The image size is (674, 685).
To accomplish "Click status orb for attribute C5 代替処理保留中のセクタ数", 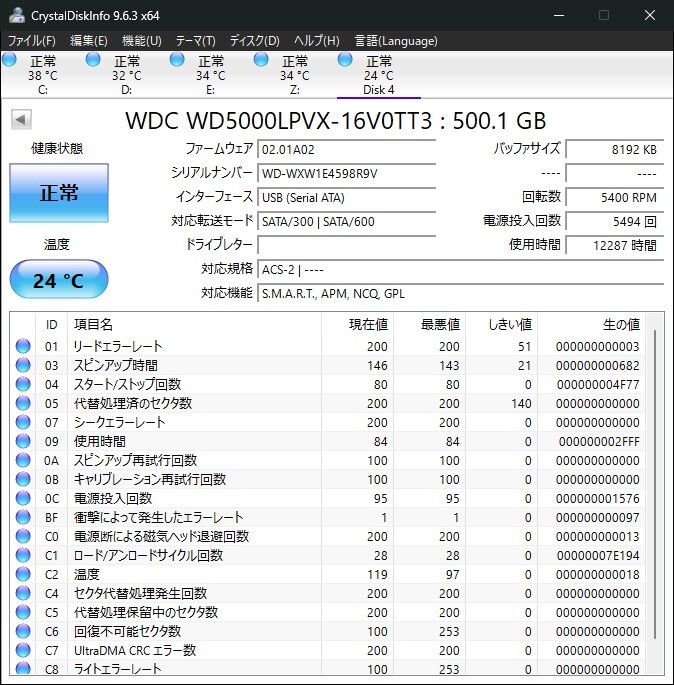I will coord(23,612).
